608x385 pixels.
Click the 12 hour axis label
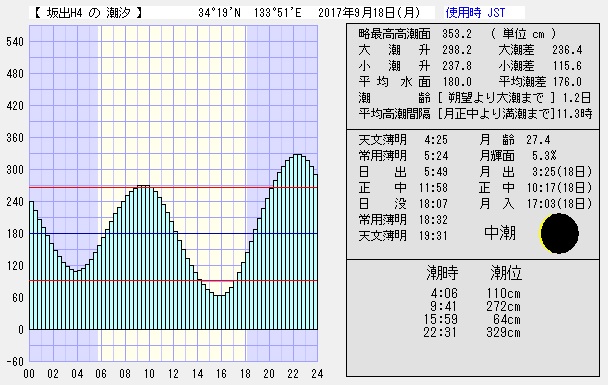tap(173, 374)
